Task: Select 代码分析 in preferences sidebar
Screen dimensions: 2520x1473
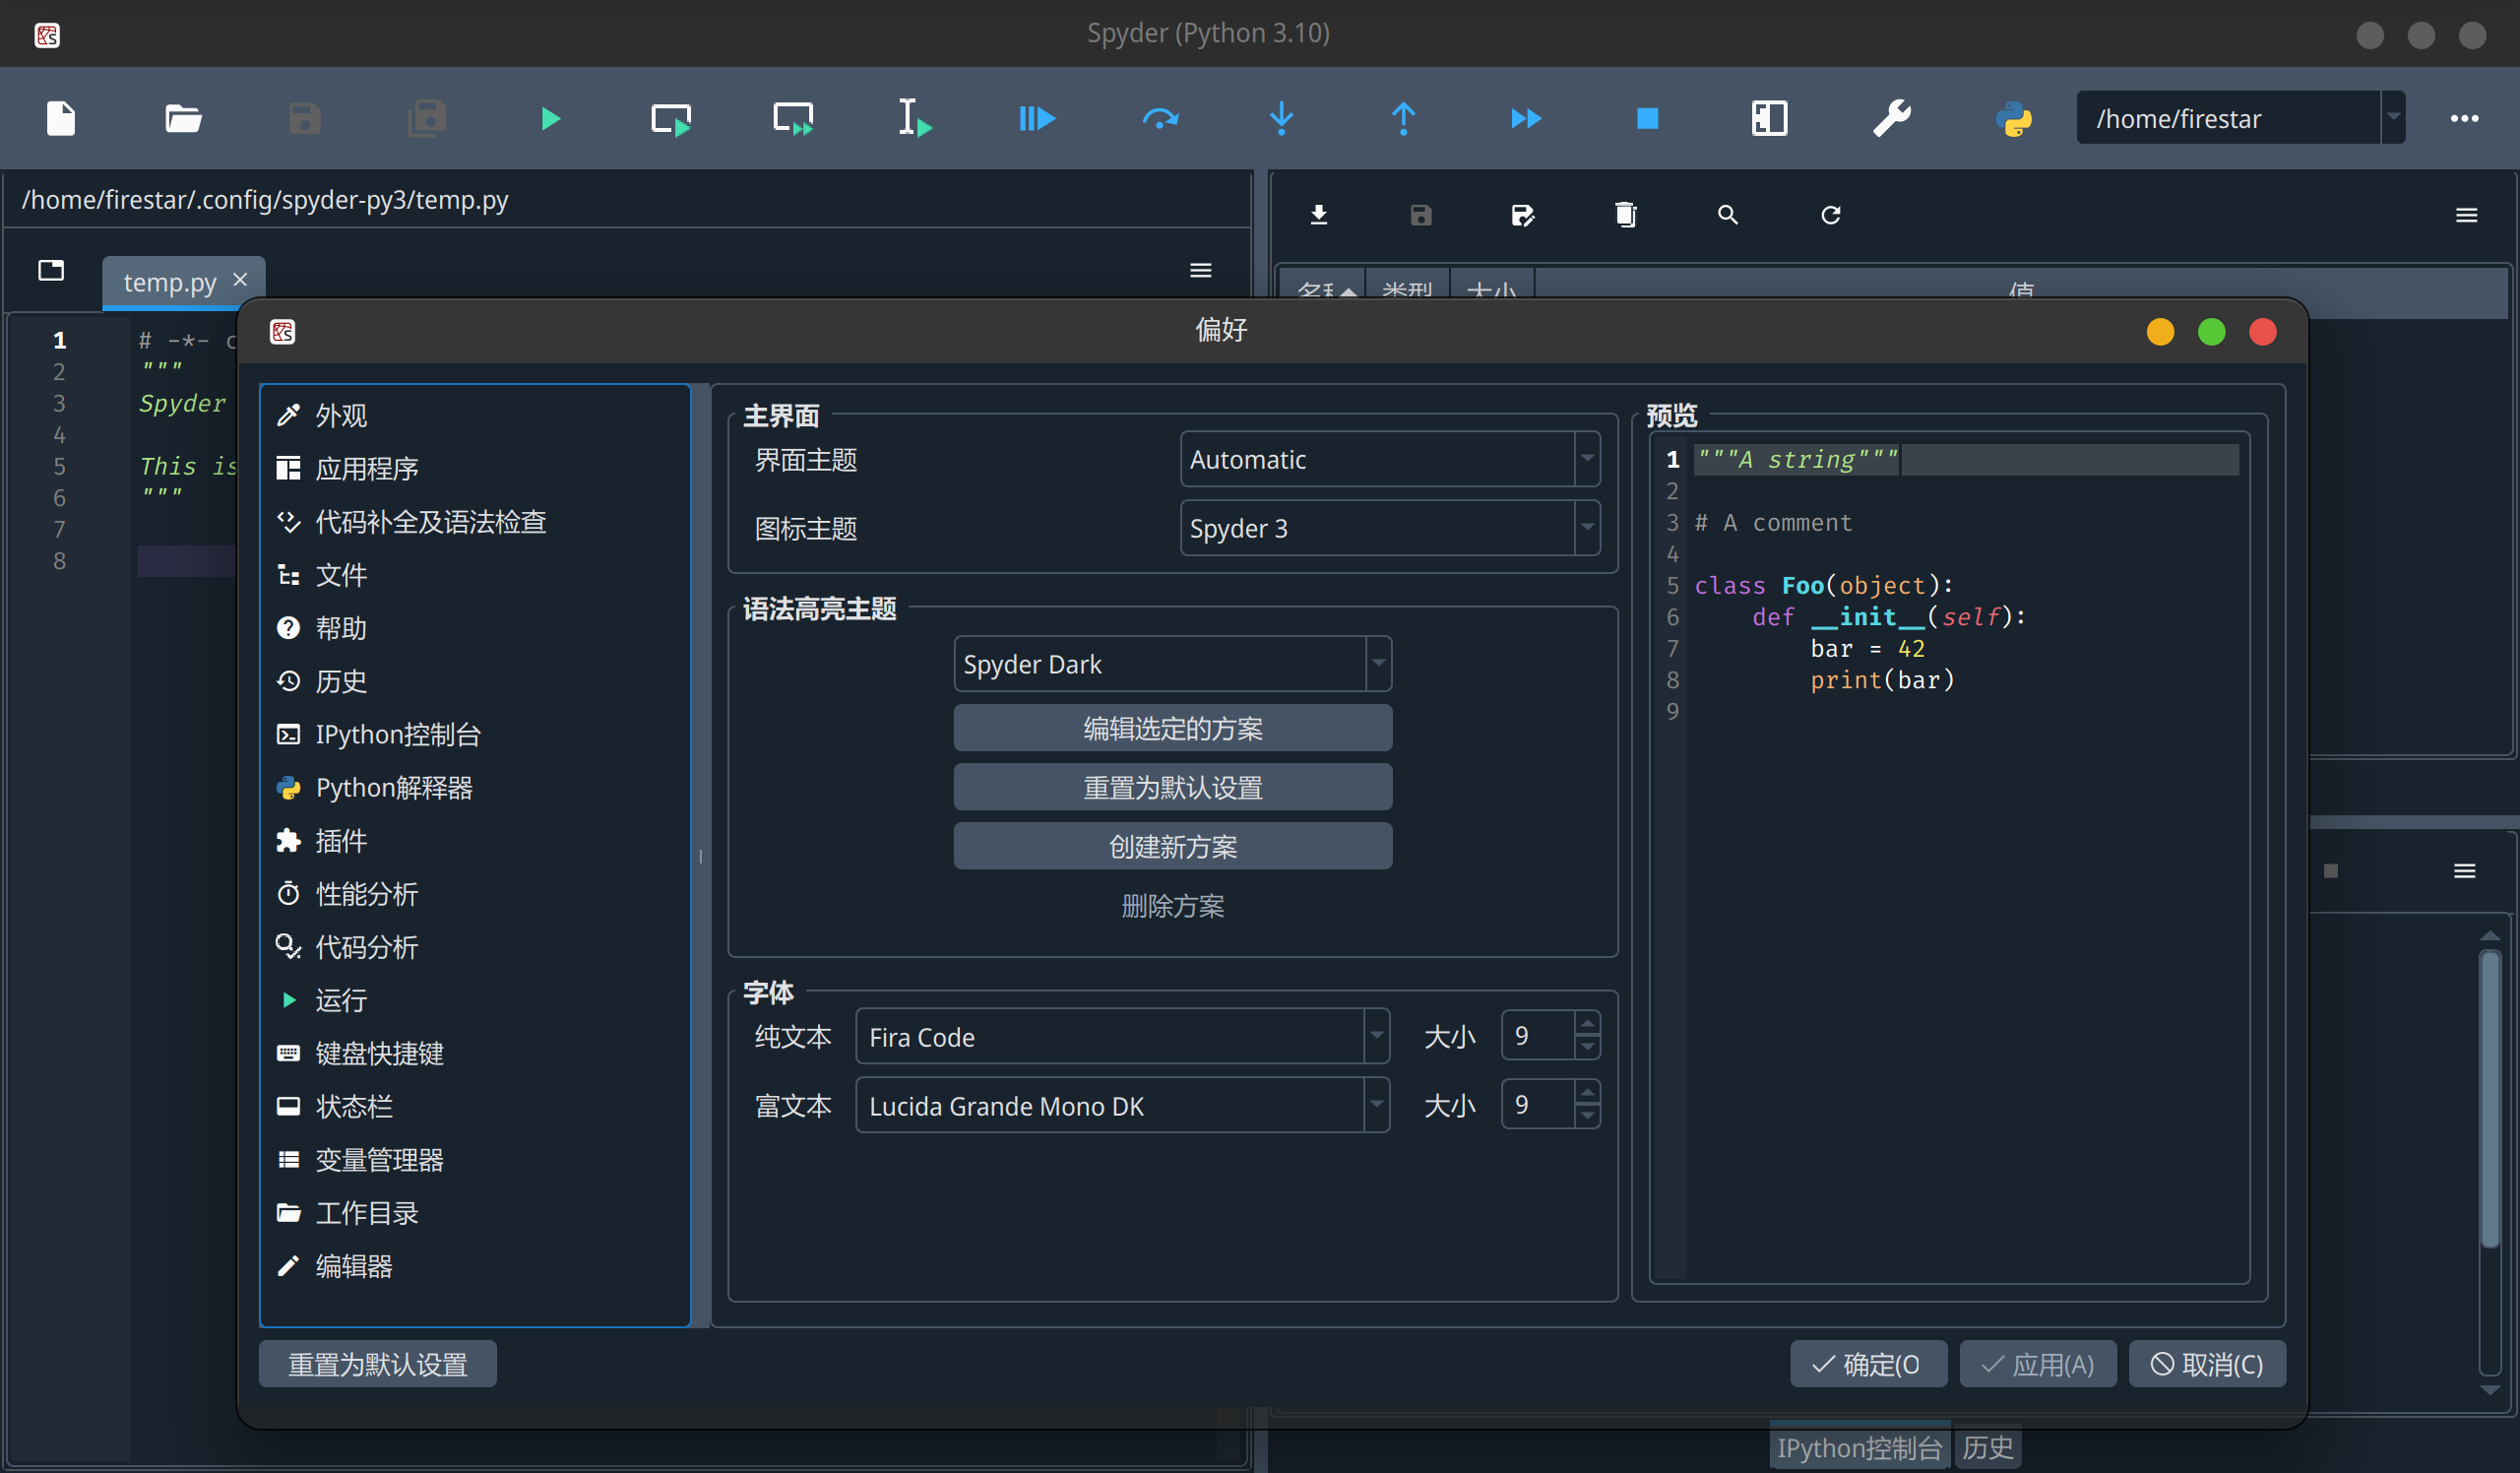Action: click(474, 947)
